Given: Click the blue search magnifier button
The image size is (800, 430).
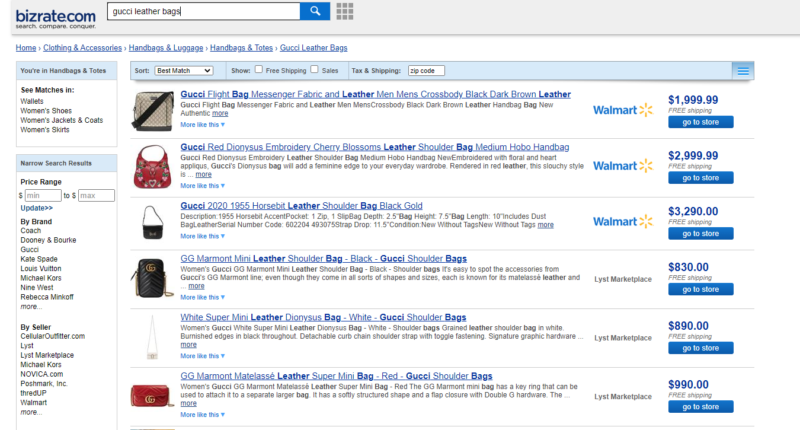Looking at the screenshot, I should [x=315, y=11].
